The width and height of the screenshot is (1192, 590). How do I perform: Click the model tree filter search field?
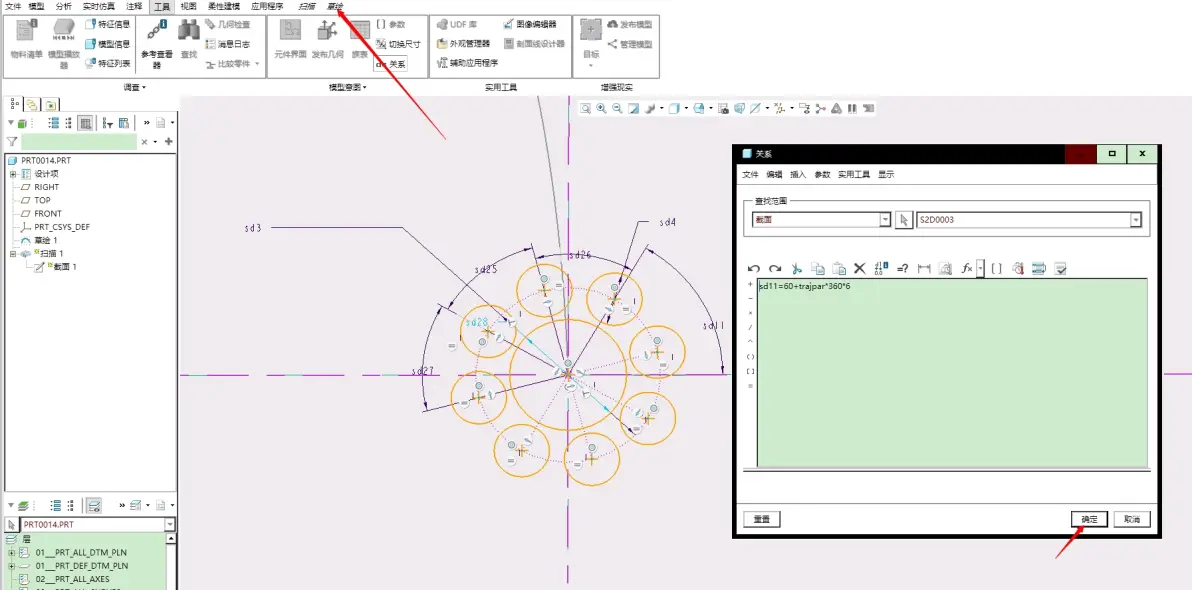tap(79, 141)
